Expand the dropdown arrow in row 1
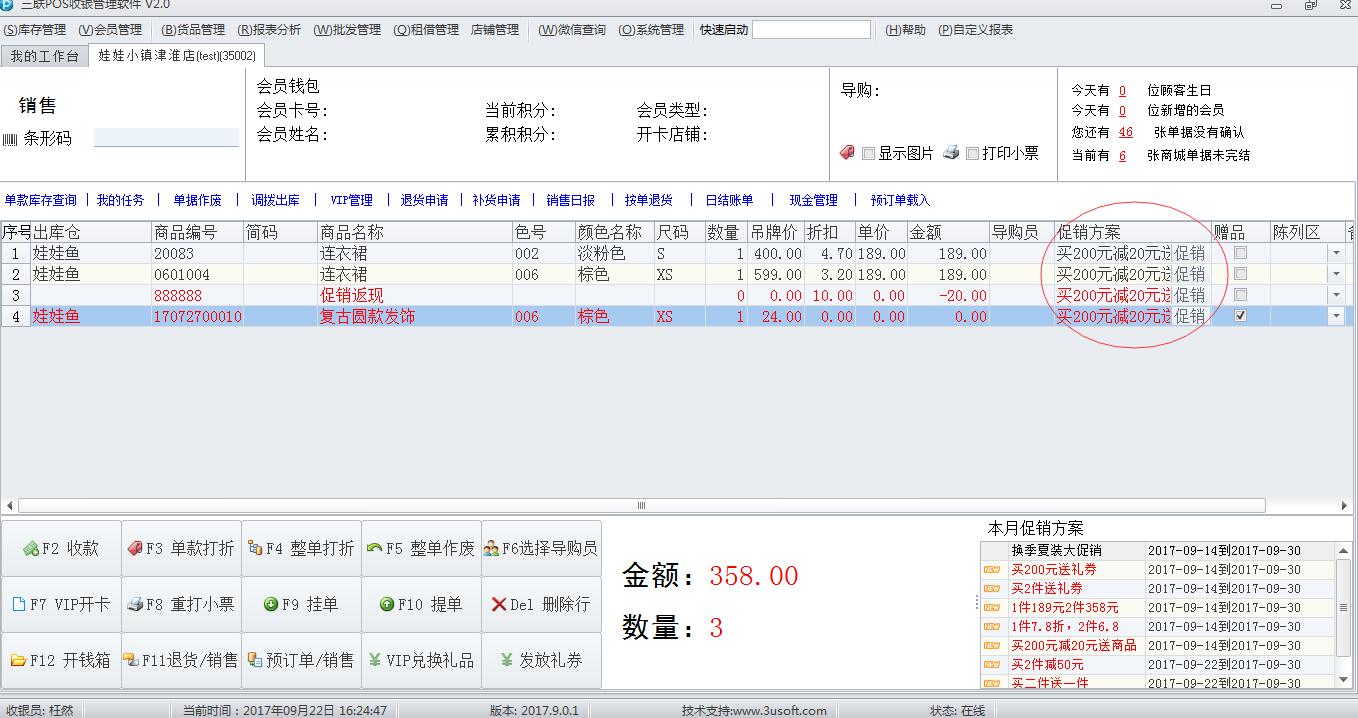1358x718 pixels. click(1335, 254)
